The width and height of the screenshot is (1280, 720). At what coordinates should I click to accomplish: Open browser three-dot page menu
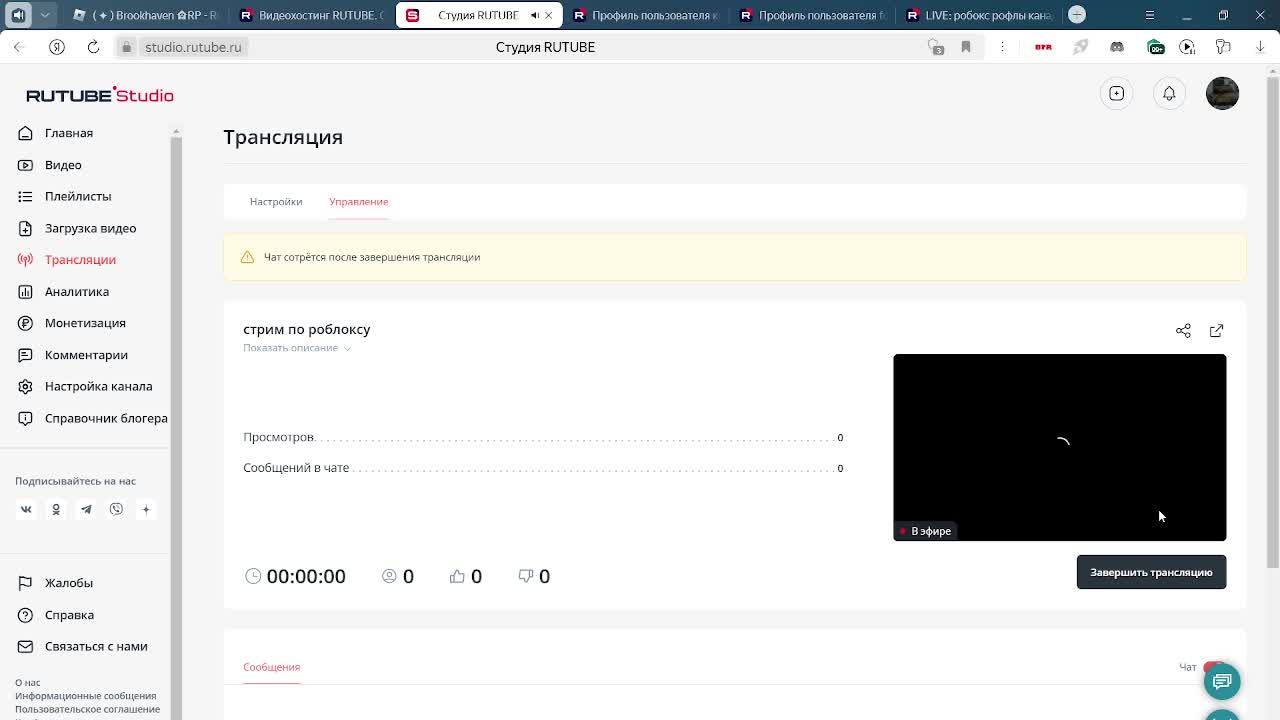[1002, 47]
